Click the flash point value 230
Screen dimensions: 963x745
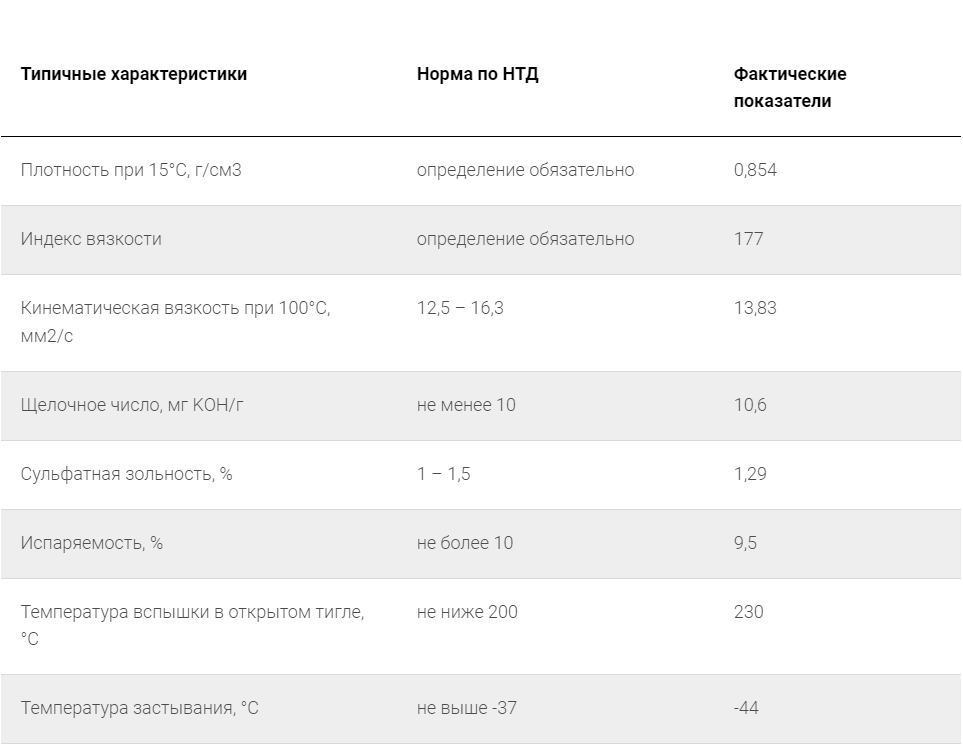(x=748, y=612)
